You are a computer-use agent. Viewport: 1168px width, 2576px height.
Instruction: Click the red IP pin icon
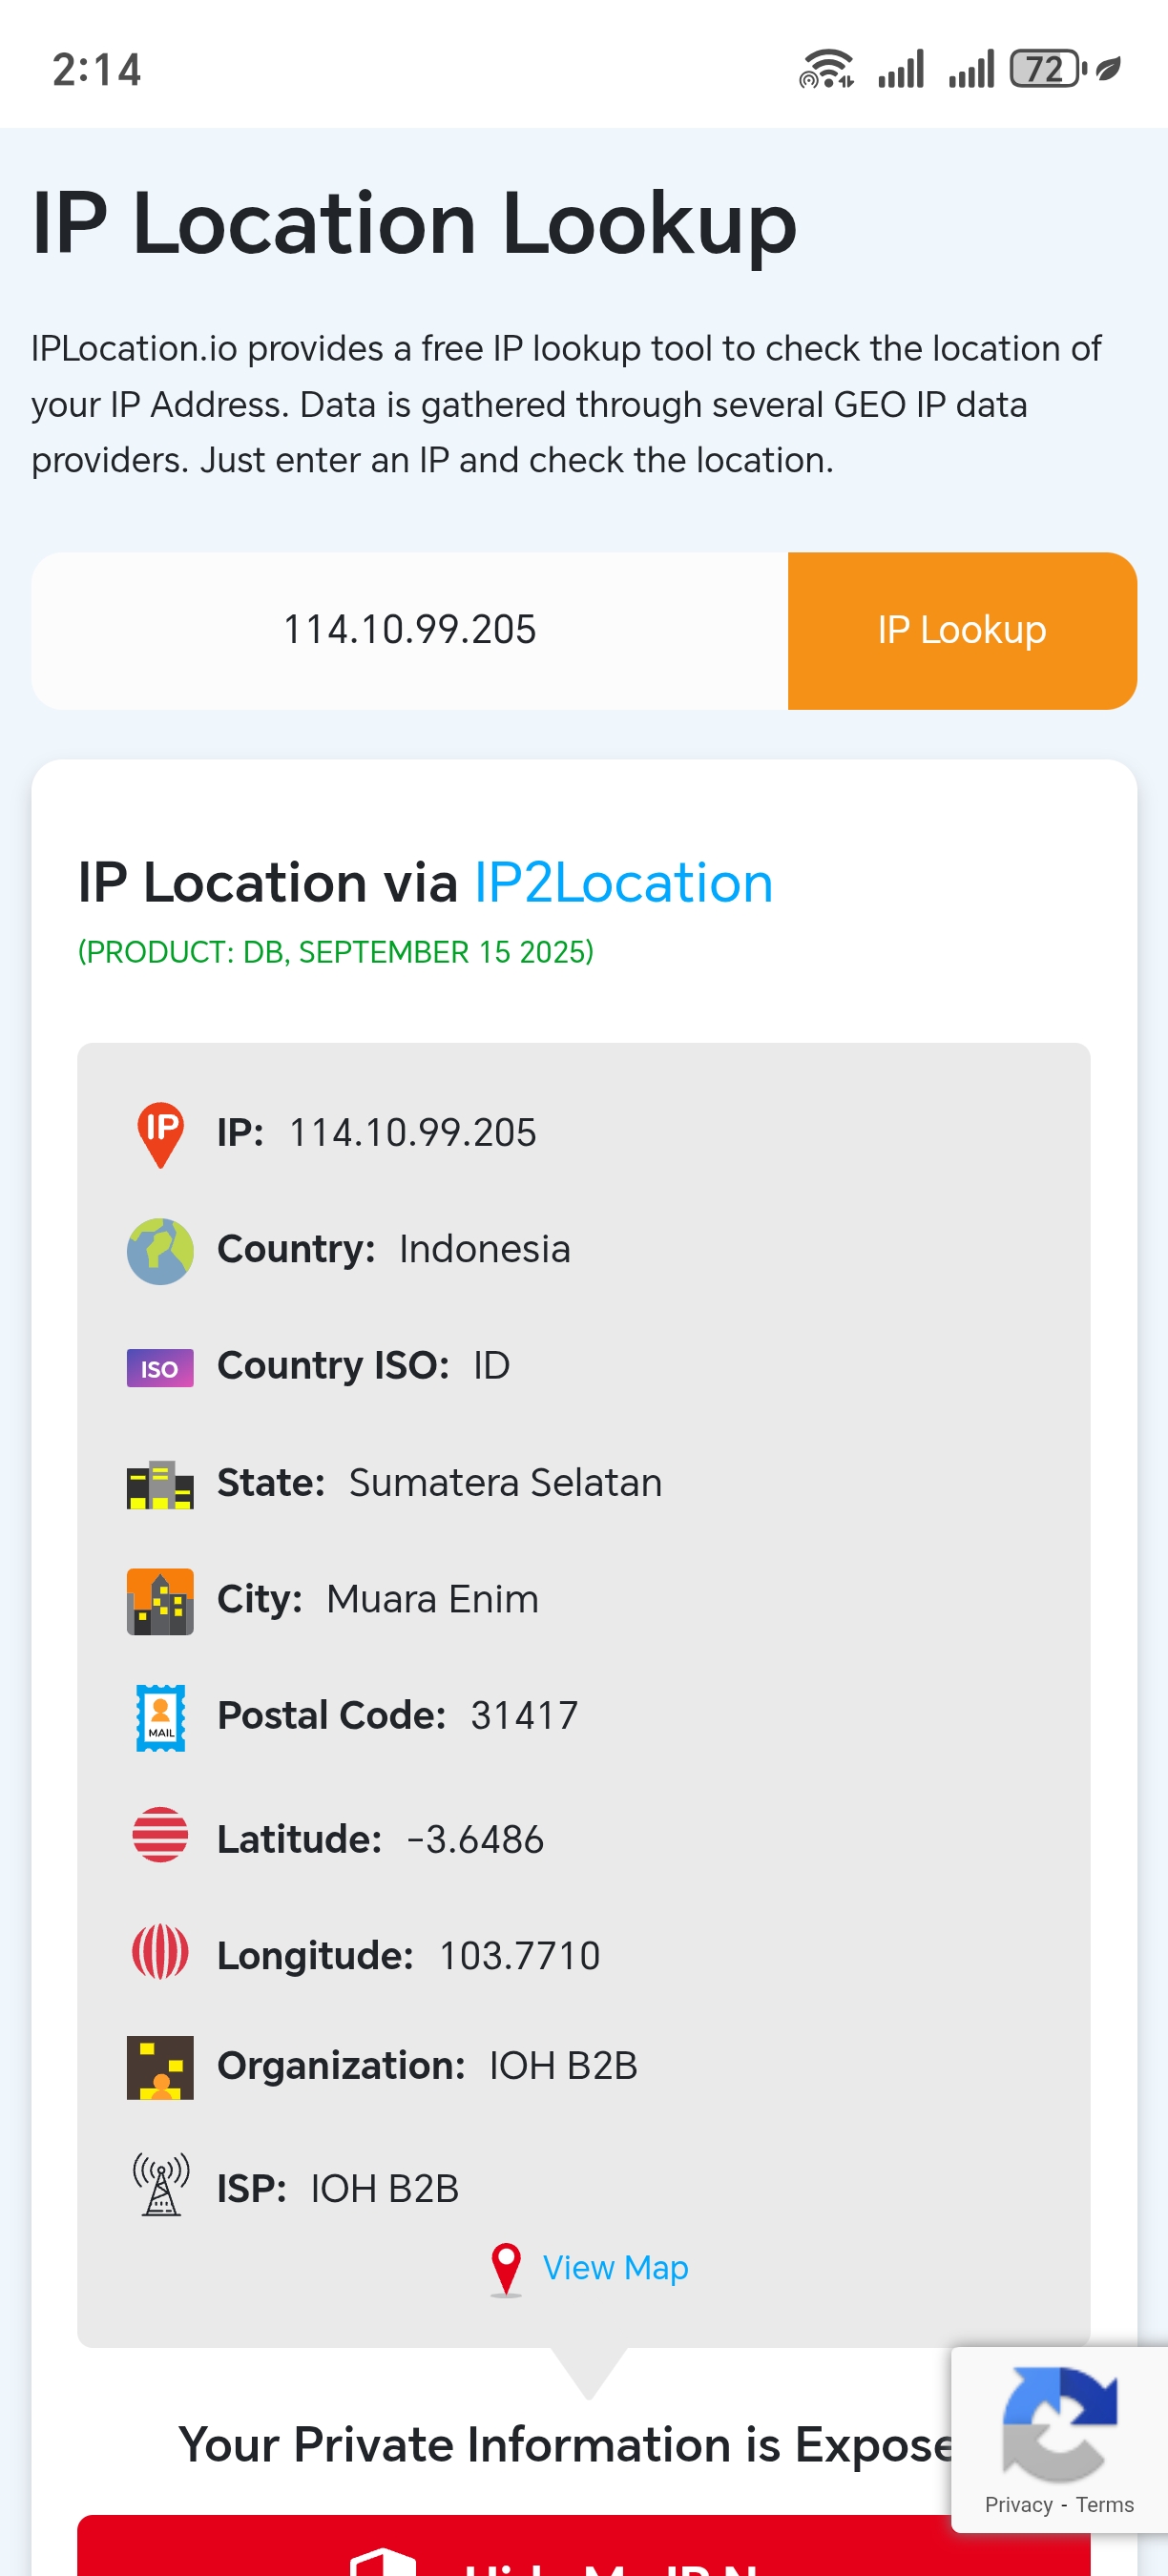coord(160,1134)
